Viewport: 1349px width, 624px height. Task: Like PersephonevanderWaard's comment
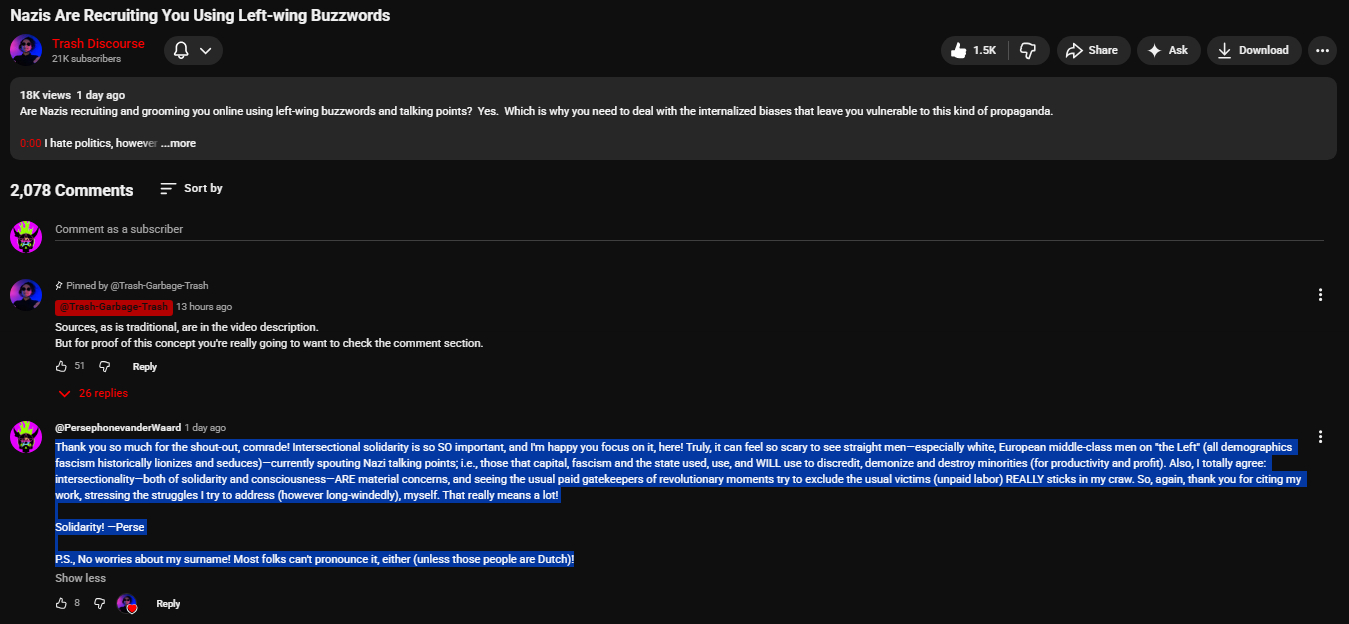[62, 604]
